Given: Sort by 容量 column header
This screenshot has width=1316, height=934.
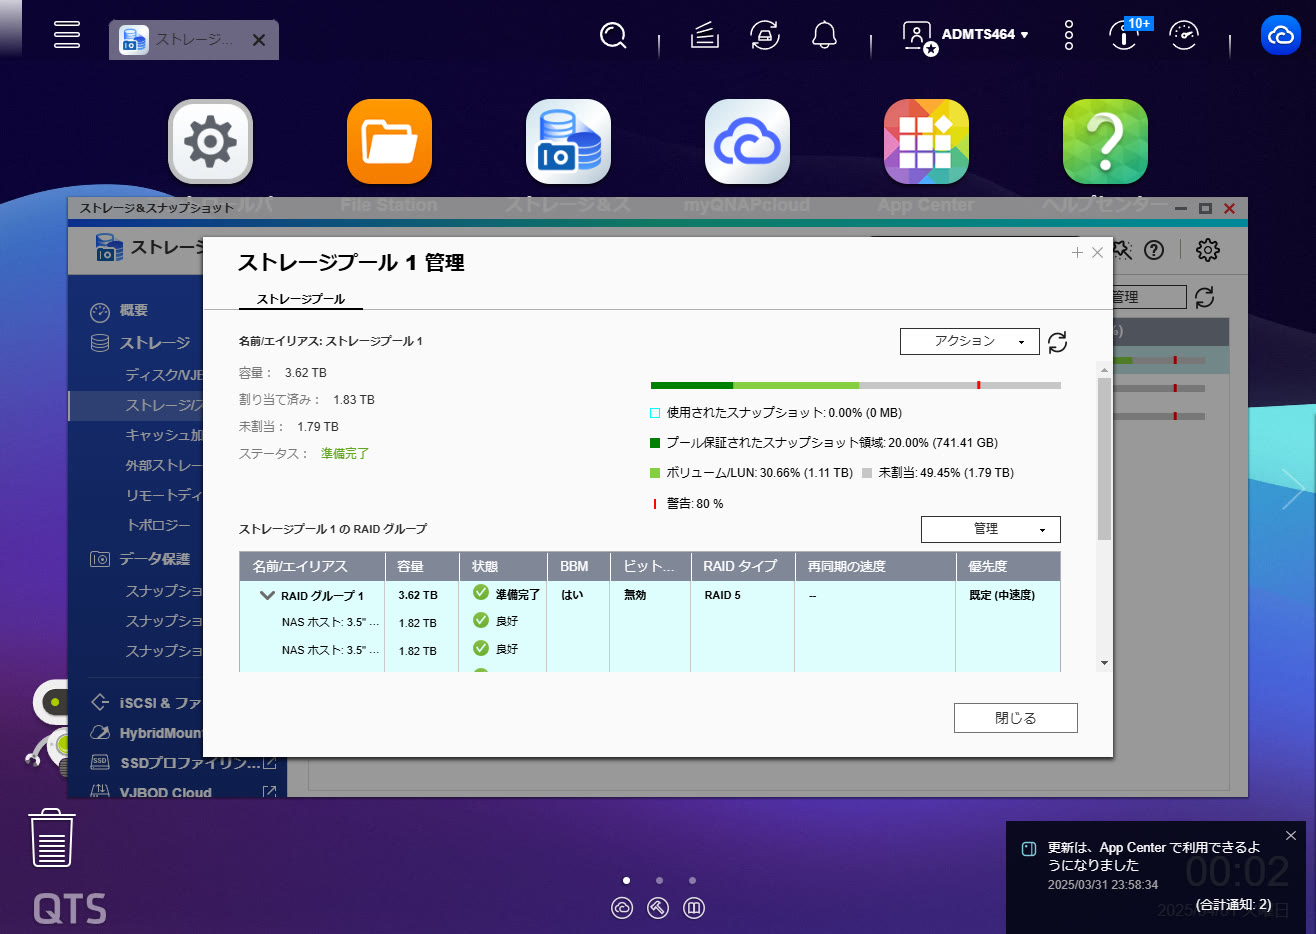Looking at the screenshot, I should (x=422, y=566).
